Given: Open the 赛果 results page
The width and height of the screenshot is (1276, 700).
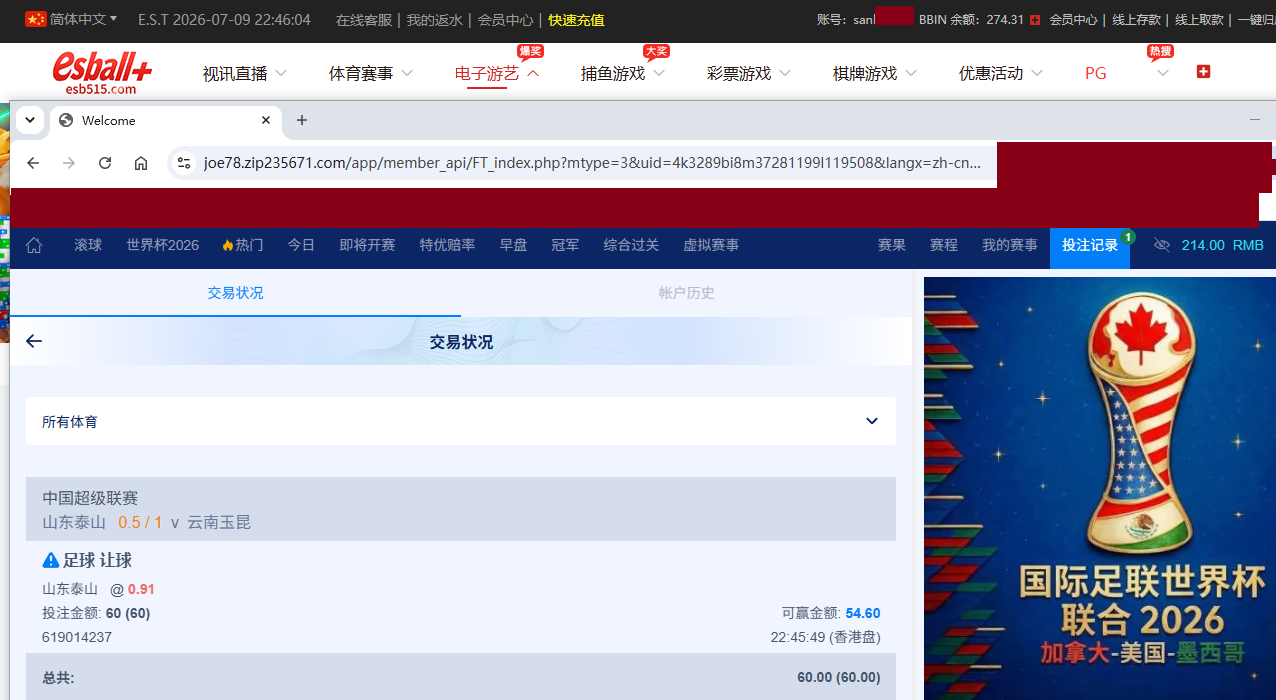Looking at the screenshot, I should click(892, 245).
